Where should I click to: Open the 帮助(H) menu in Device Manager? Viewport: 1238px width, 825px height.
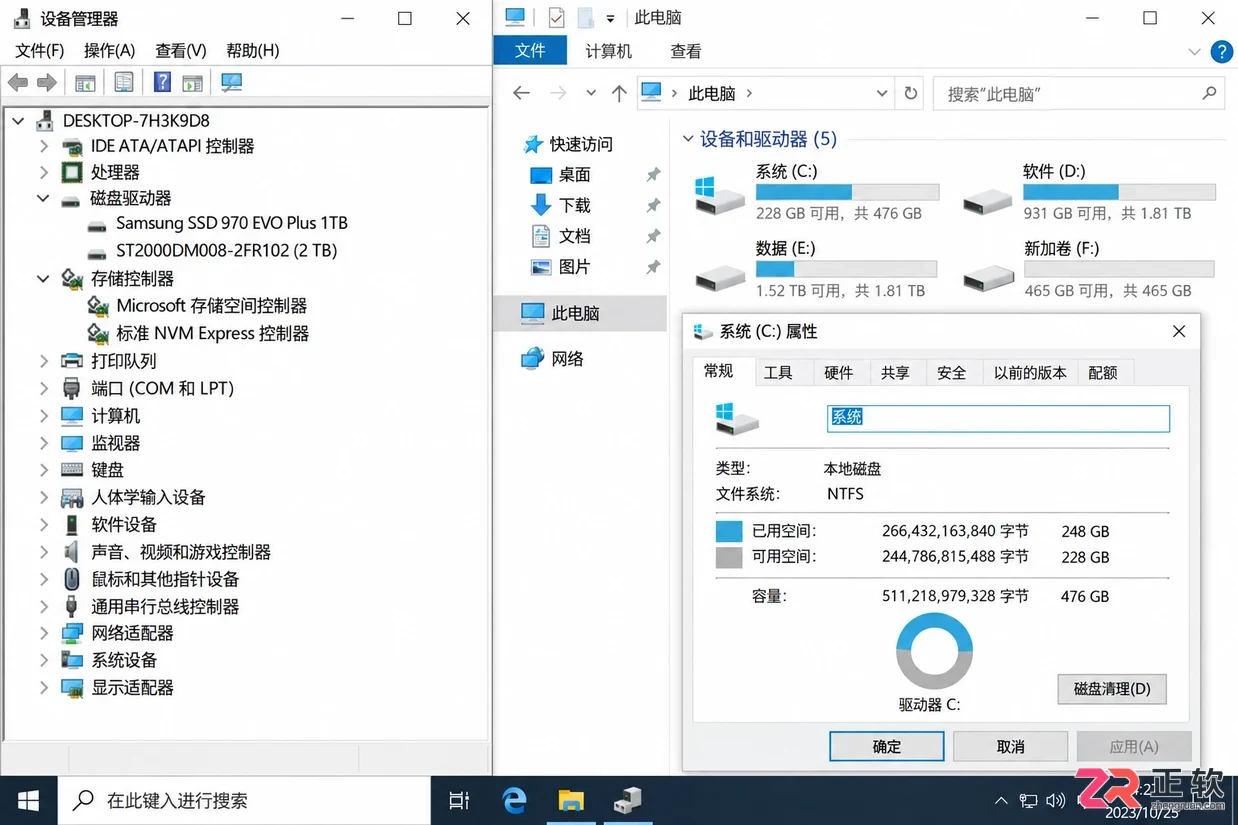click(253, 50)
